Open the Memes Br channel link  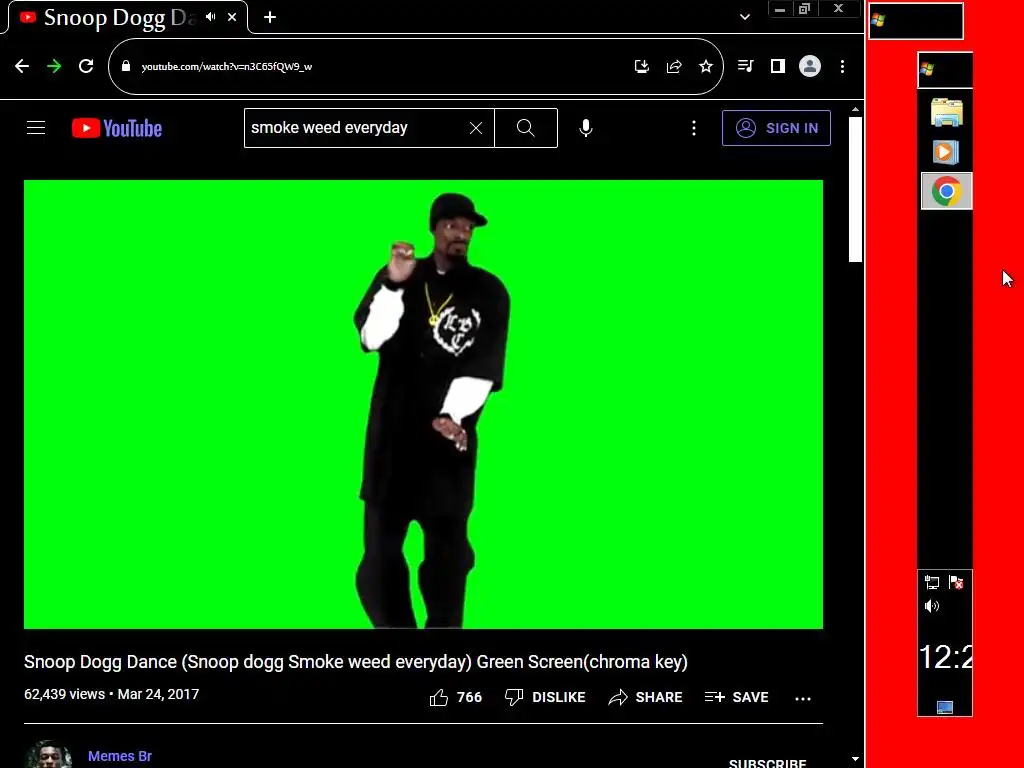click(120, 756)
